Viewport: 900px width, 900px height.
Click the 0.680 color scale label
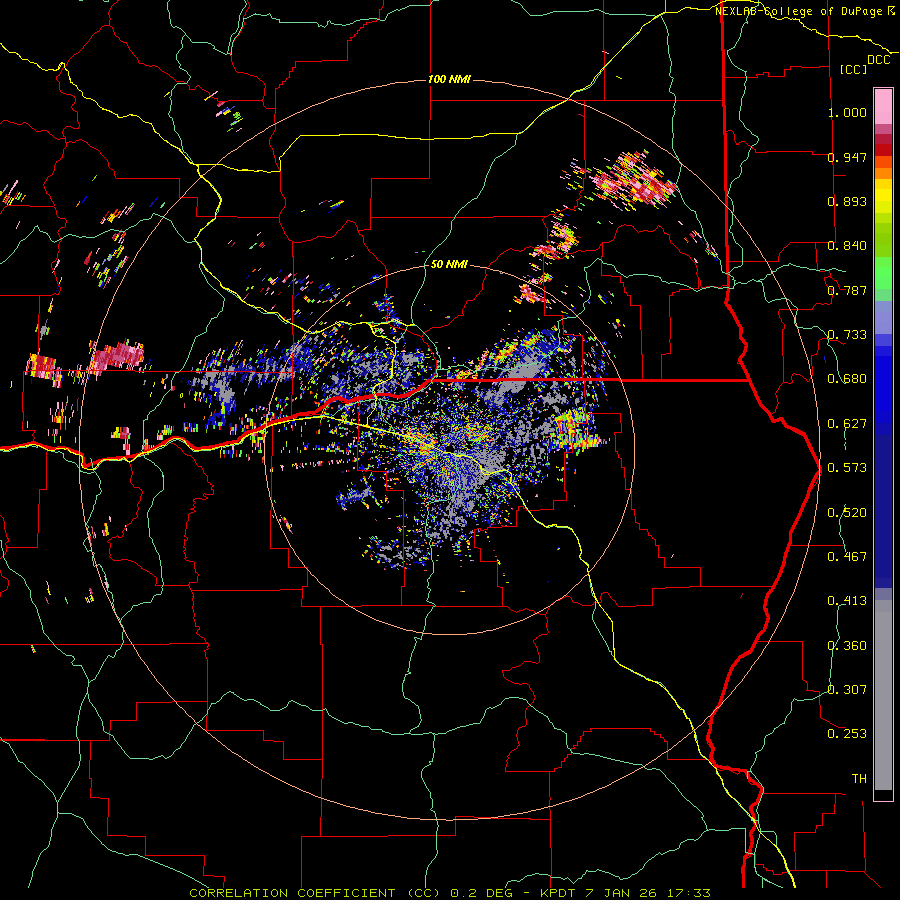[847, 379]
